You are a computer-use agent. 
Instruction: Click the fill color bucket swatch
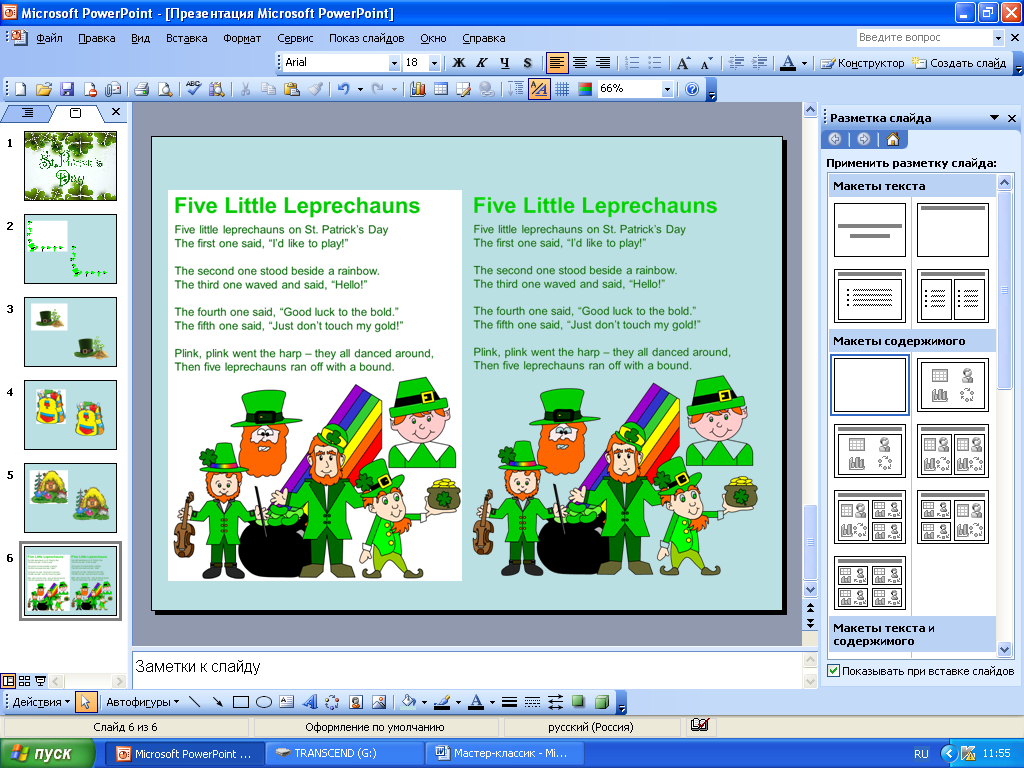(x=409, y=702)
